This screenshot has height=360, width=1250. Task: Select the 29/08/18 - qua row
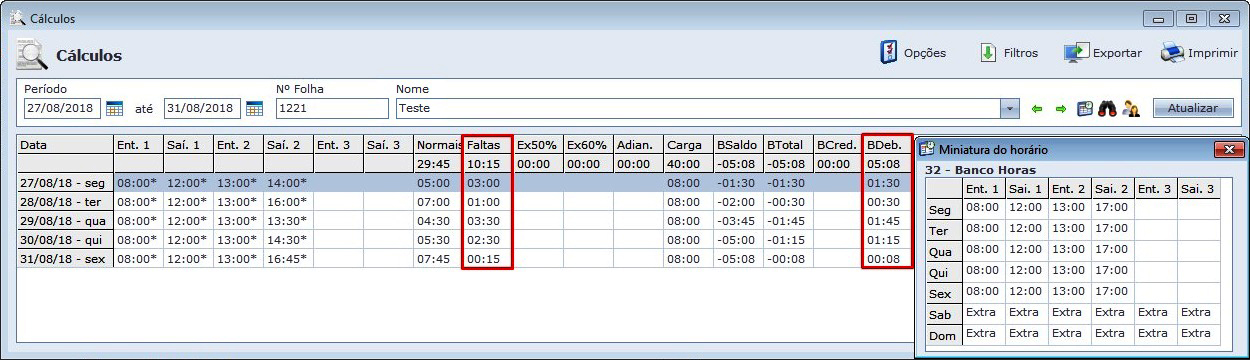pyautogui.click(x=464, y=221)
